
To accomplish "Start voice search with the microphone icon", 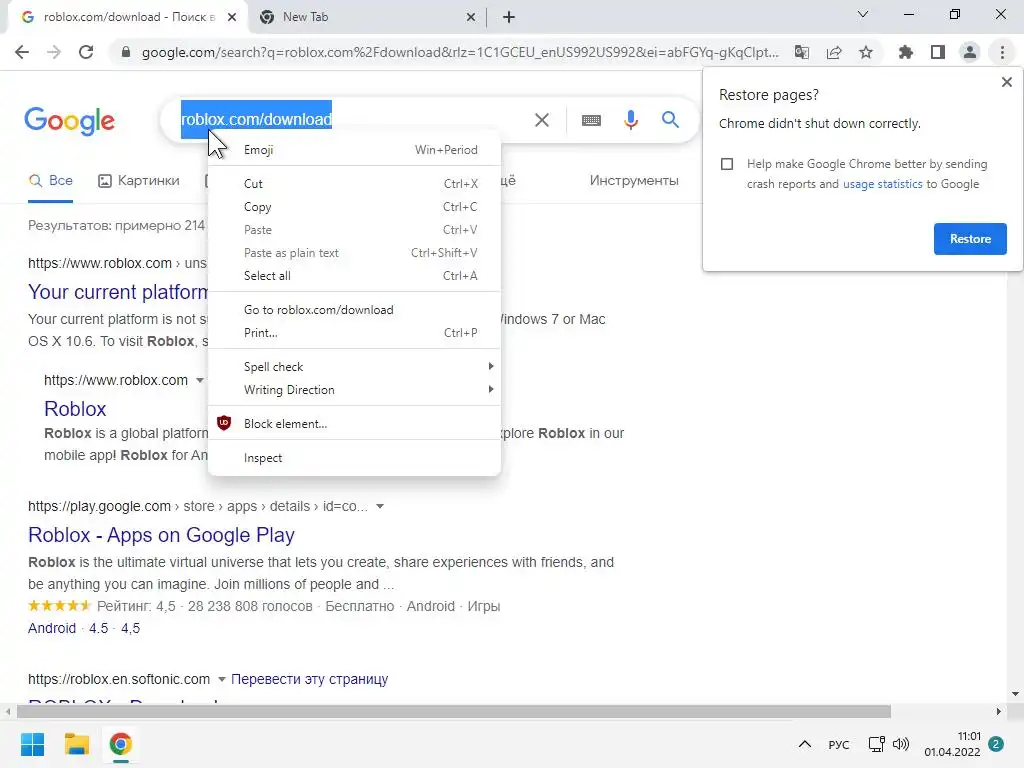I will click(631, 120).
